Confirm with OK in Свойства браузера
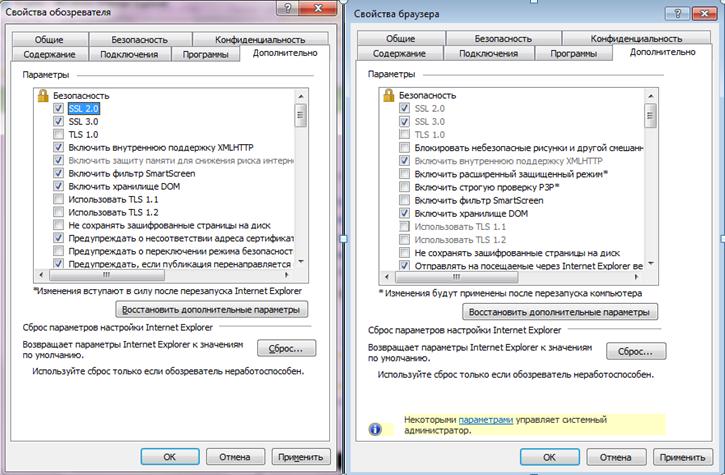 [549, 457]
